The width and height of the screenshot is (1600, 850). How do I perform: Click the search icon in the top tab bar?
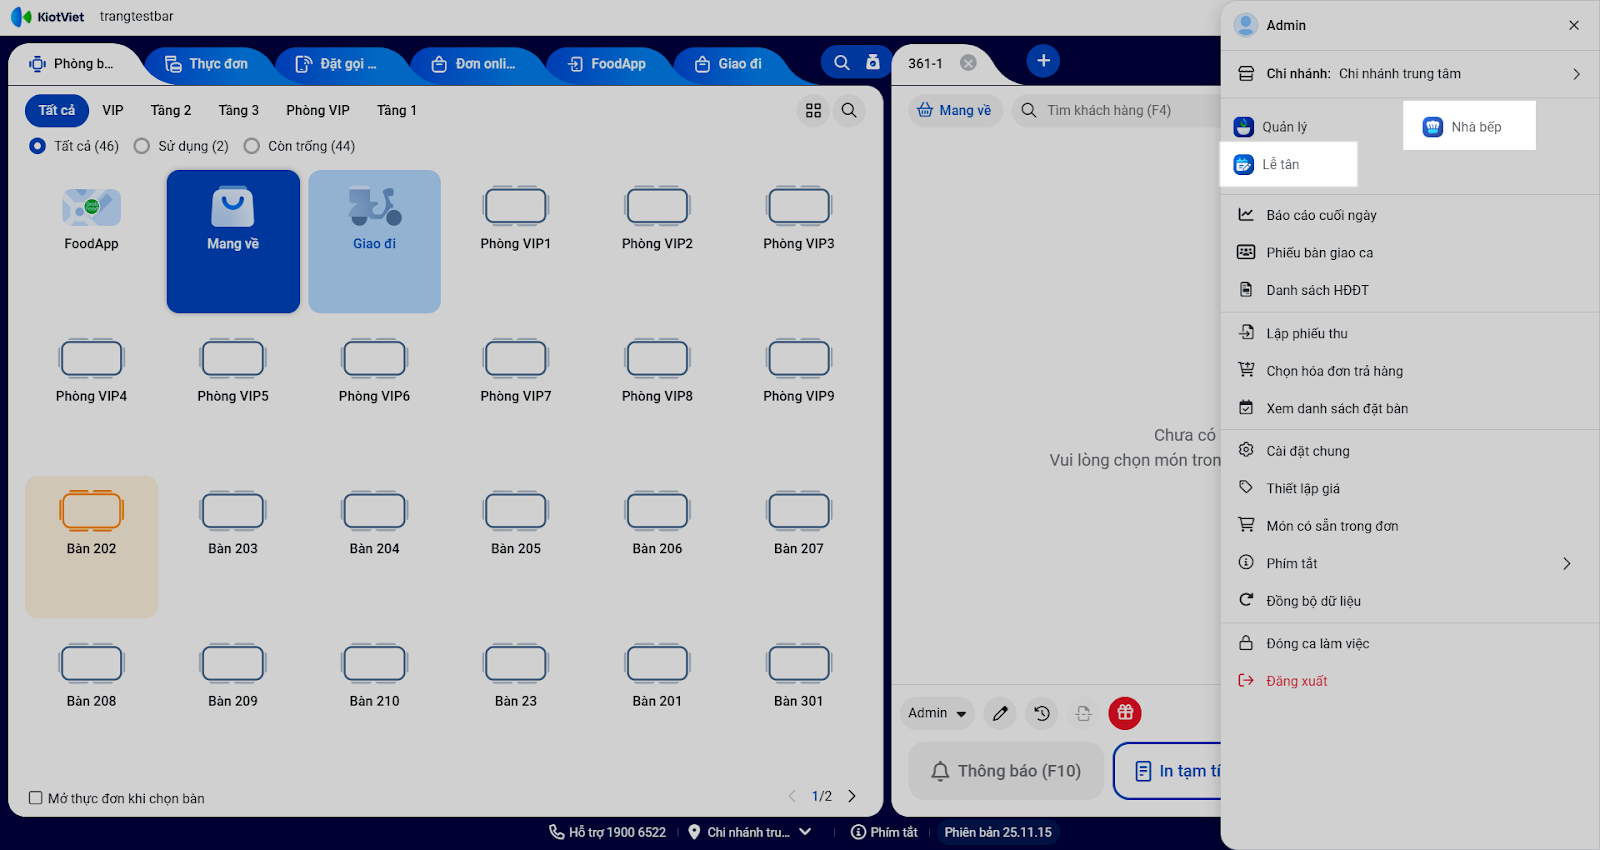[x=842, y=62]
